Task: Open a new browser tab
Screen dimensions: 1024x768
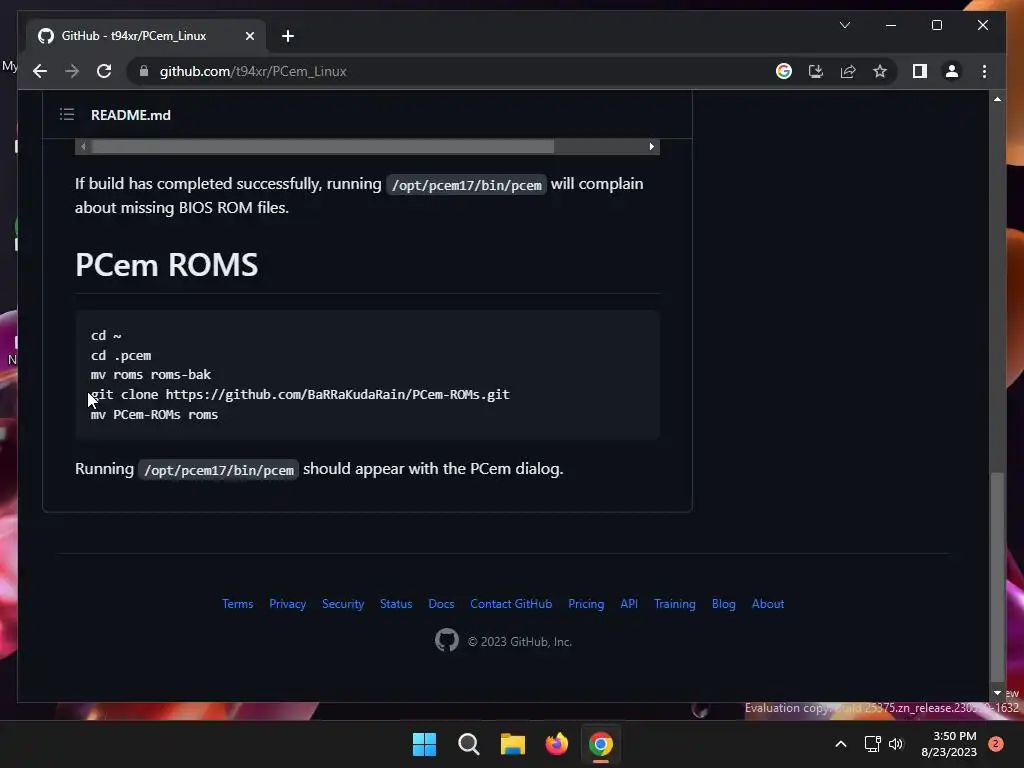Action: coord(288,36)
